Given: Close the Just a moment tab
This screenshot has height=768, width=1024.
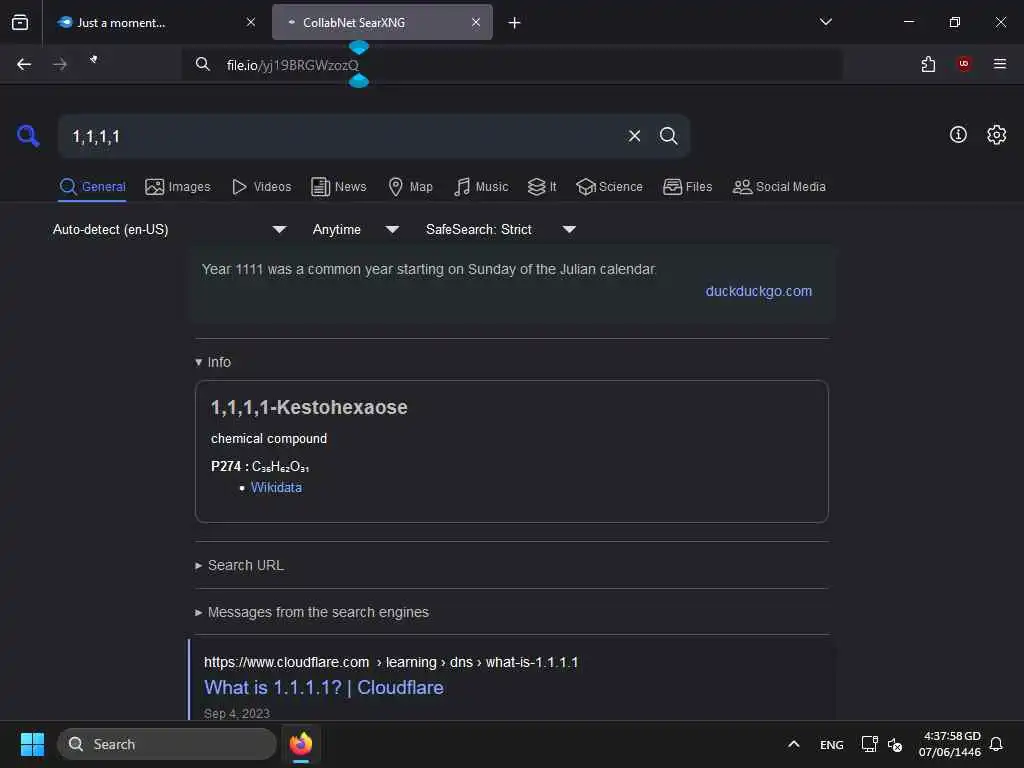Looking at the screenshot, I should [x=251, y=22].
